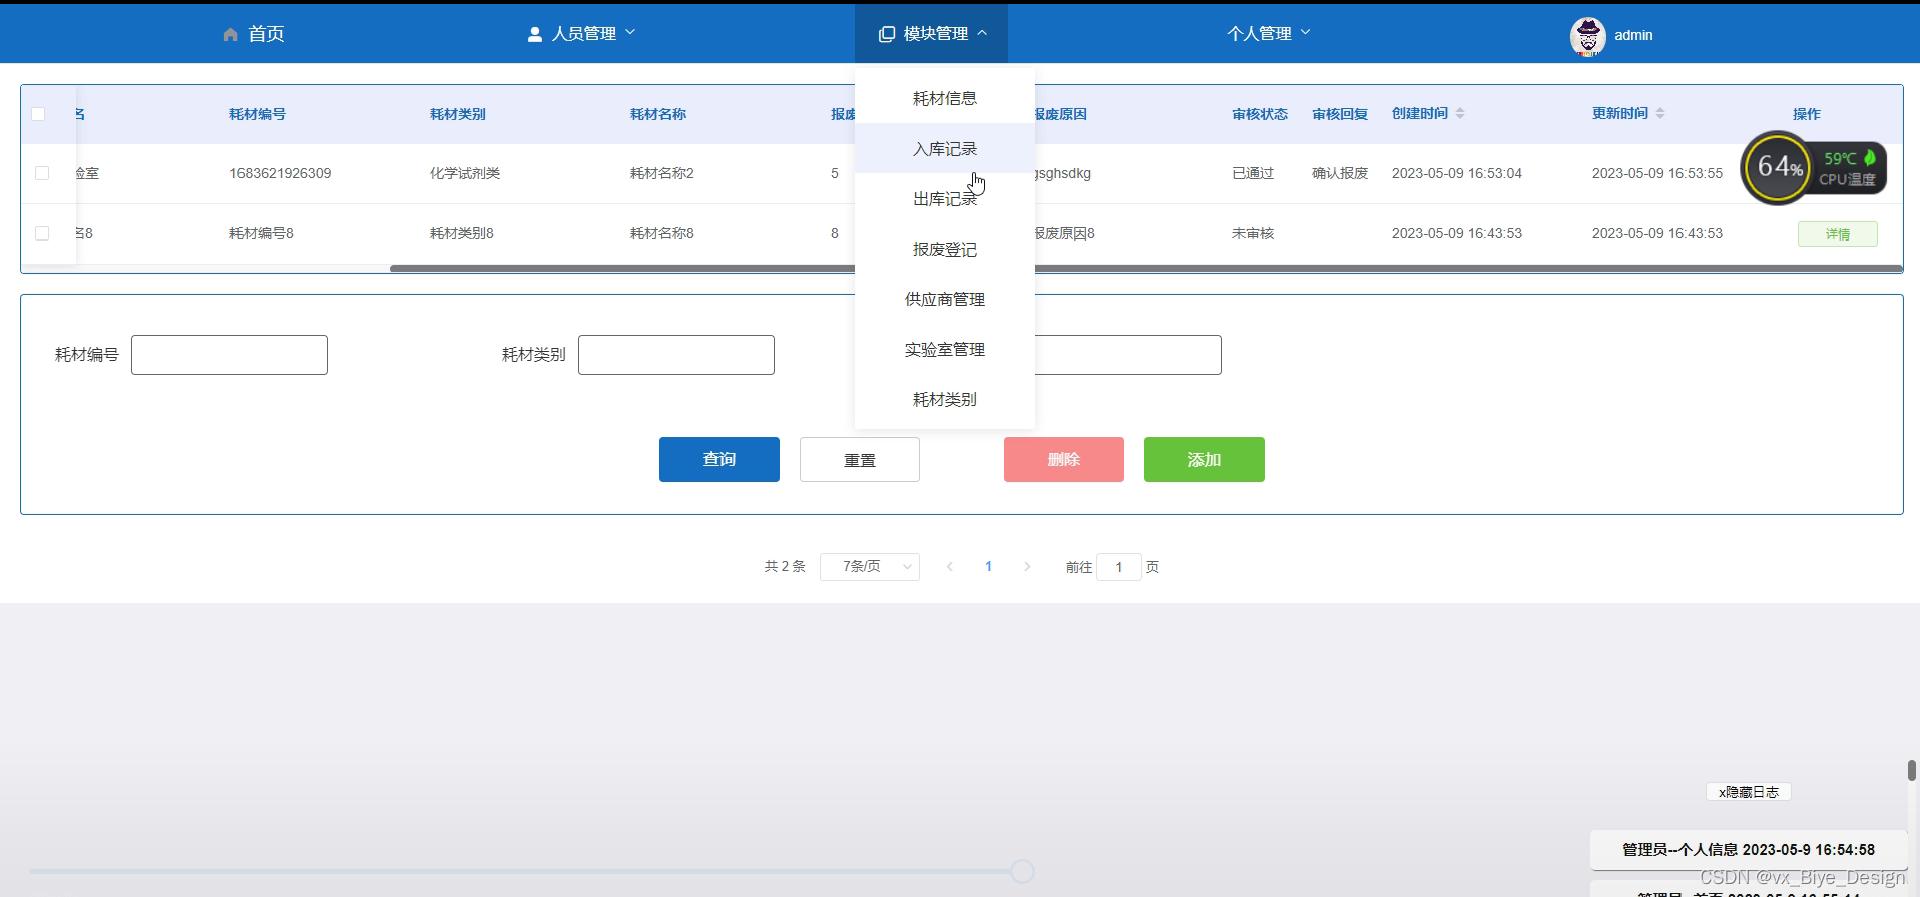Screen dimensions: 1920x897
Task: Click the 耗材名称2 cell
Action: [662, 173]
